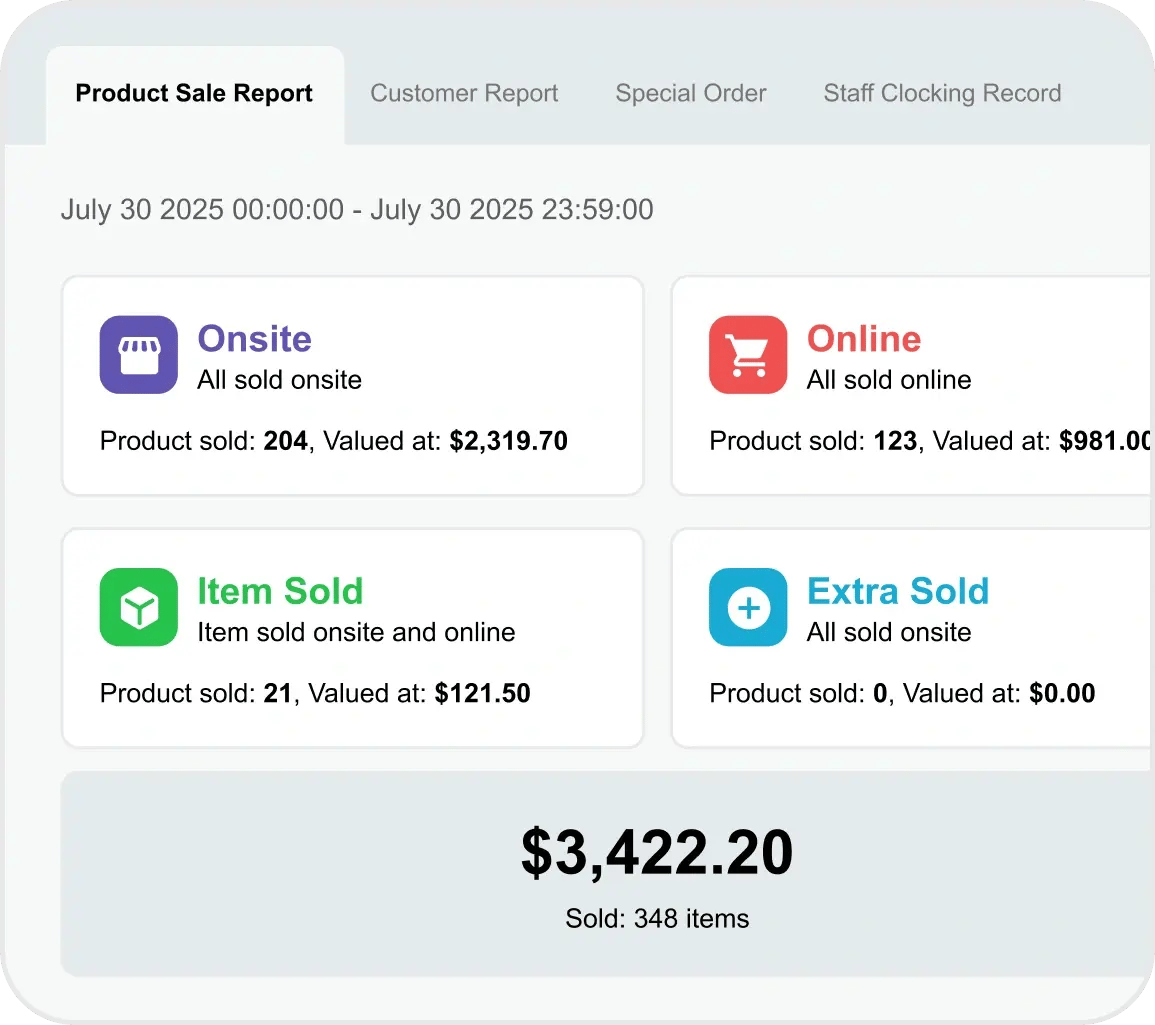Click the $3,422.20 total amount
The height and width of the screenshot is (1025, 1155).
click(x=657, y=854)
